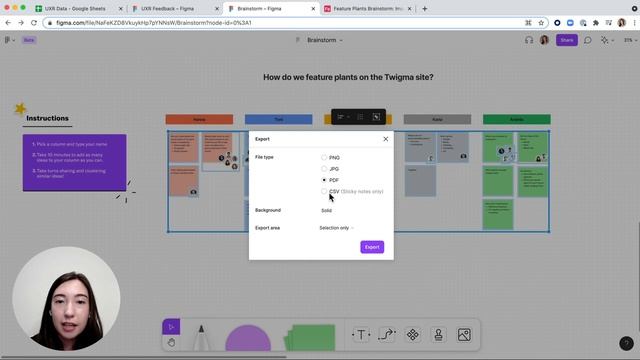640x360 pixels.
Task: Click the presenter webcam video circle
Action: point(66,298)
